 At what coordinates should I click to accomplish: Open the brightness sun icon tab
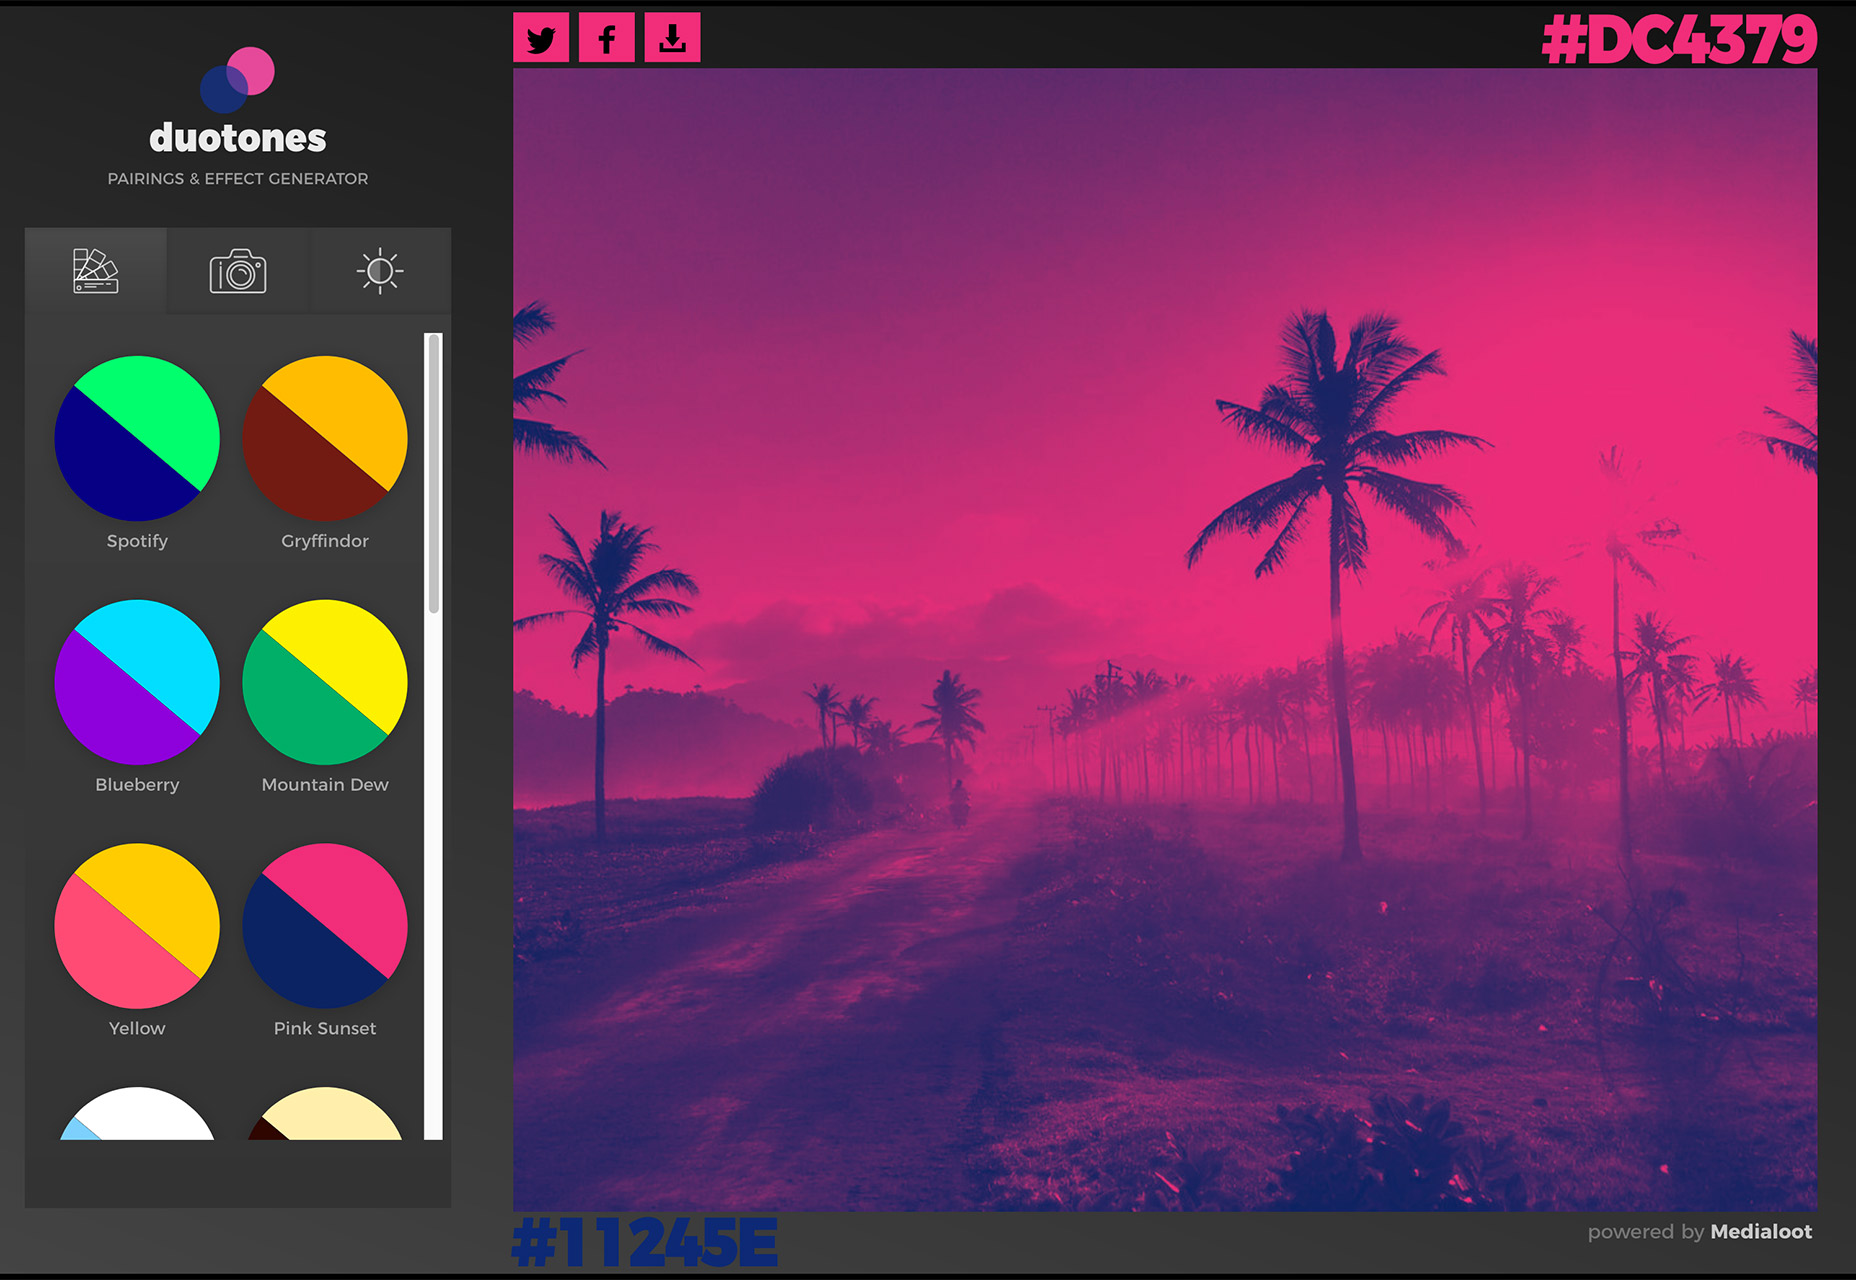point(380,271)
